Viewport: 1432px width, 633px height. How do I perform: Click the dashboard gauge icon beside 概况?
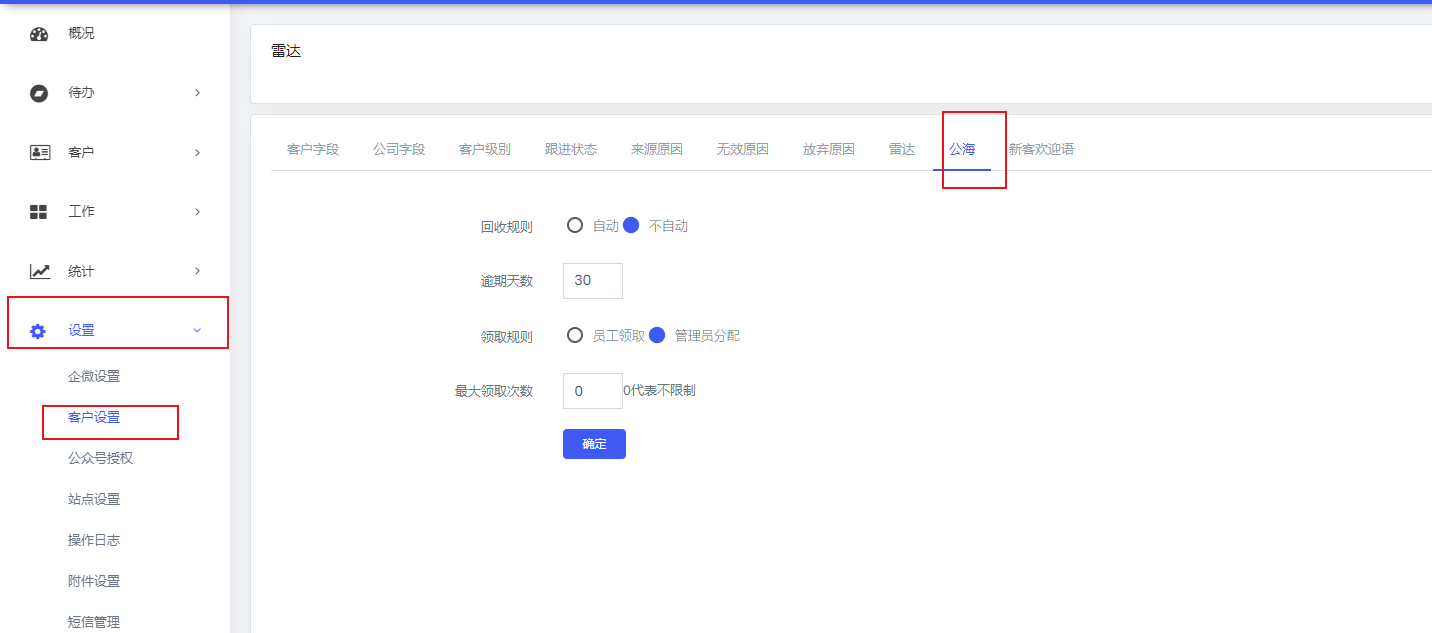pos(39,34)
